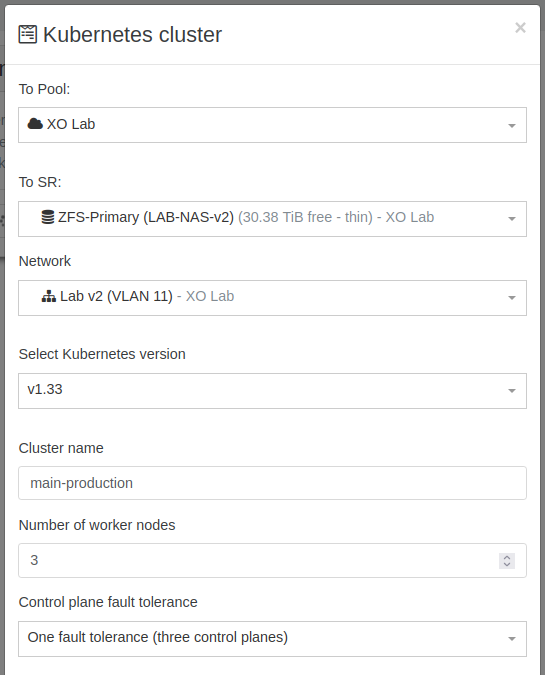Click the XO Lab pool selection text
This screenshot has width=545, height=675.
tap(71, 124)
